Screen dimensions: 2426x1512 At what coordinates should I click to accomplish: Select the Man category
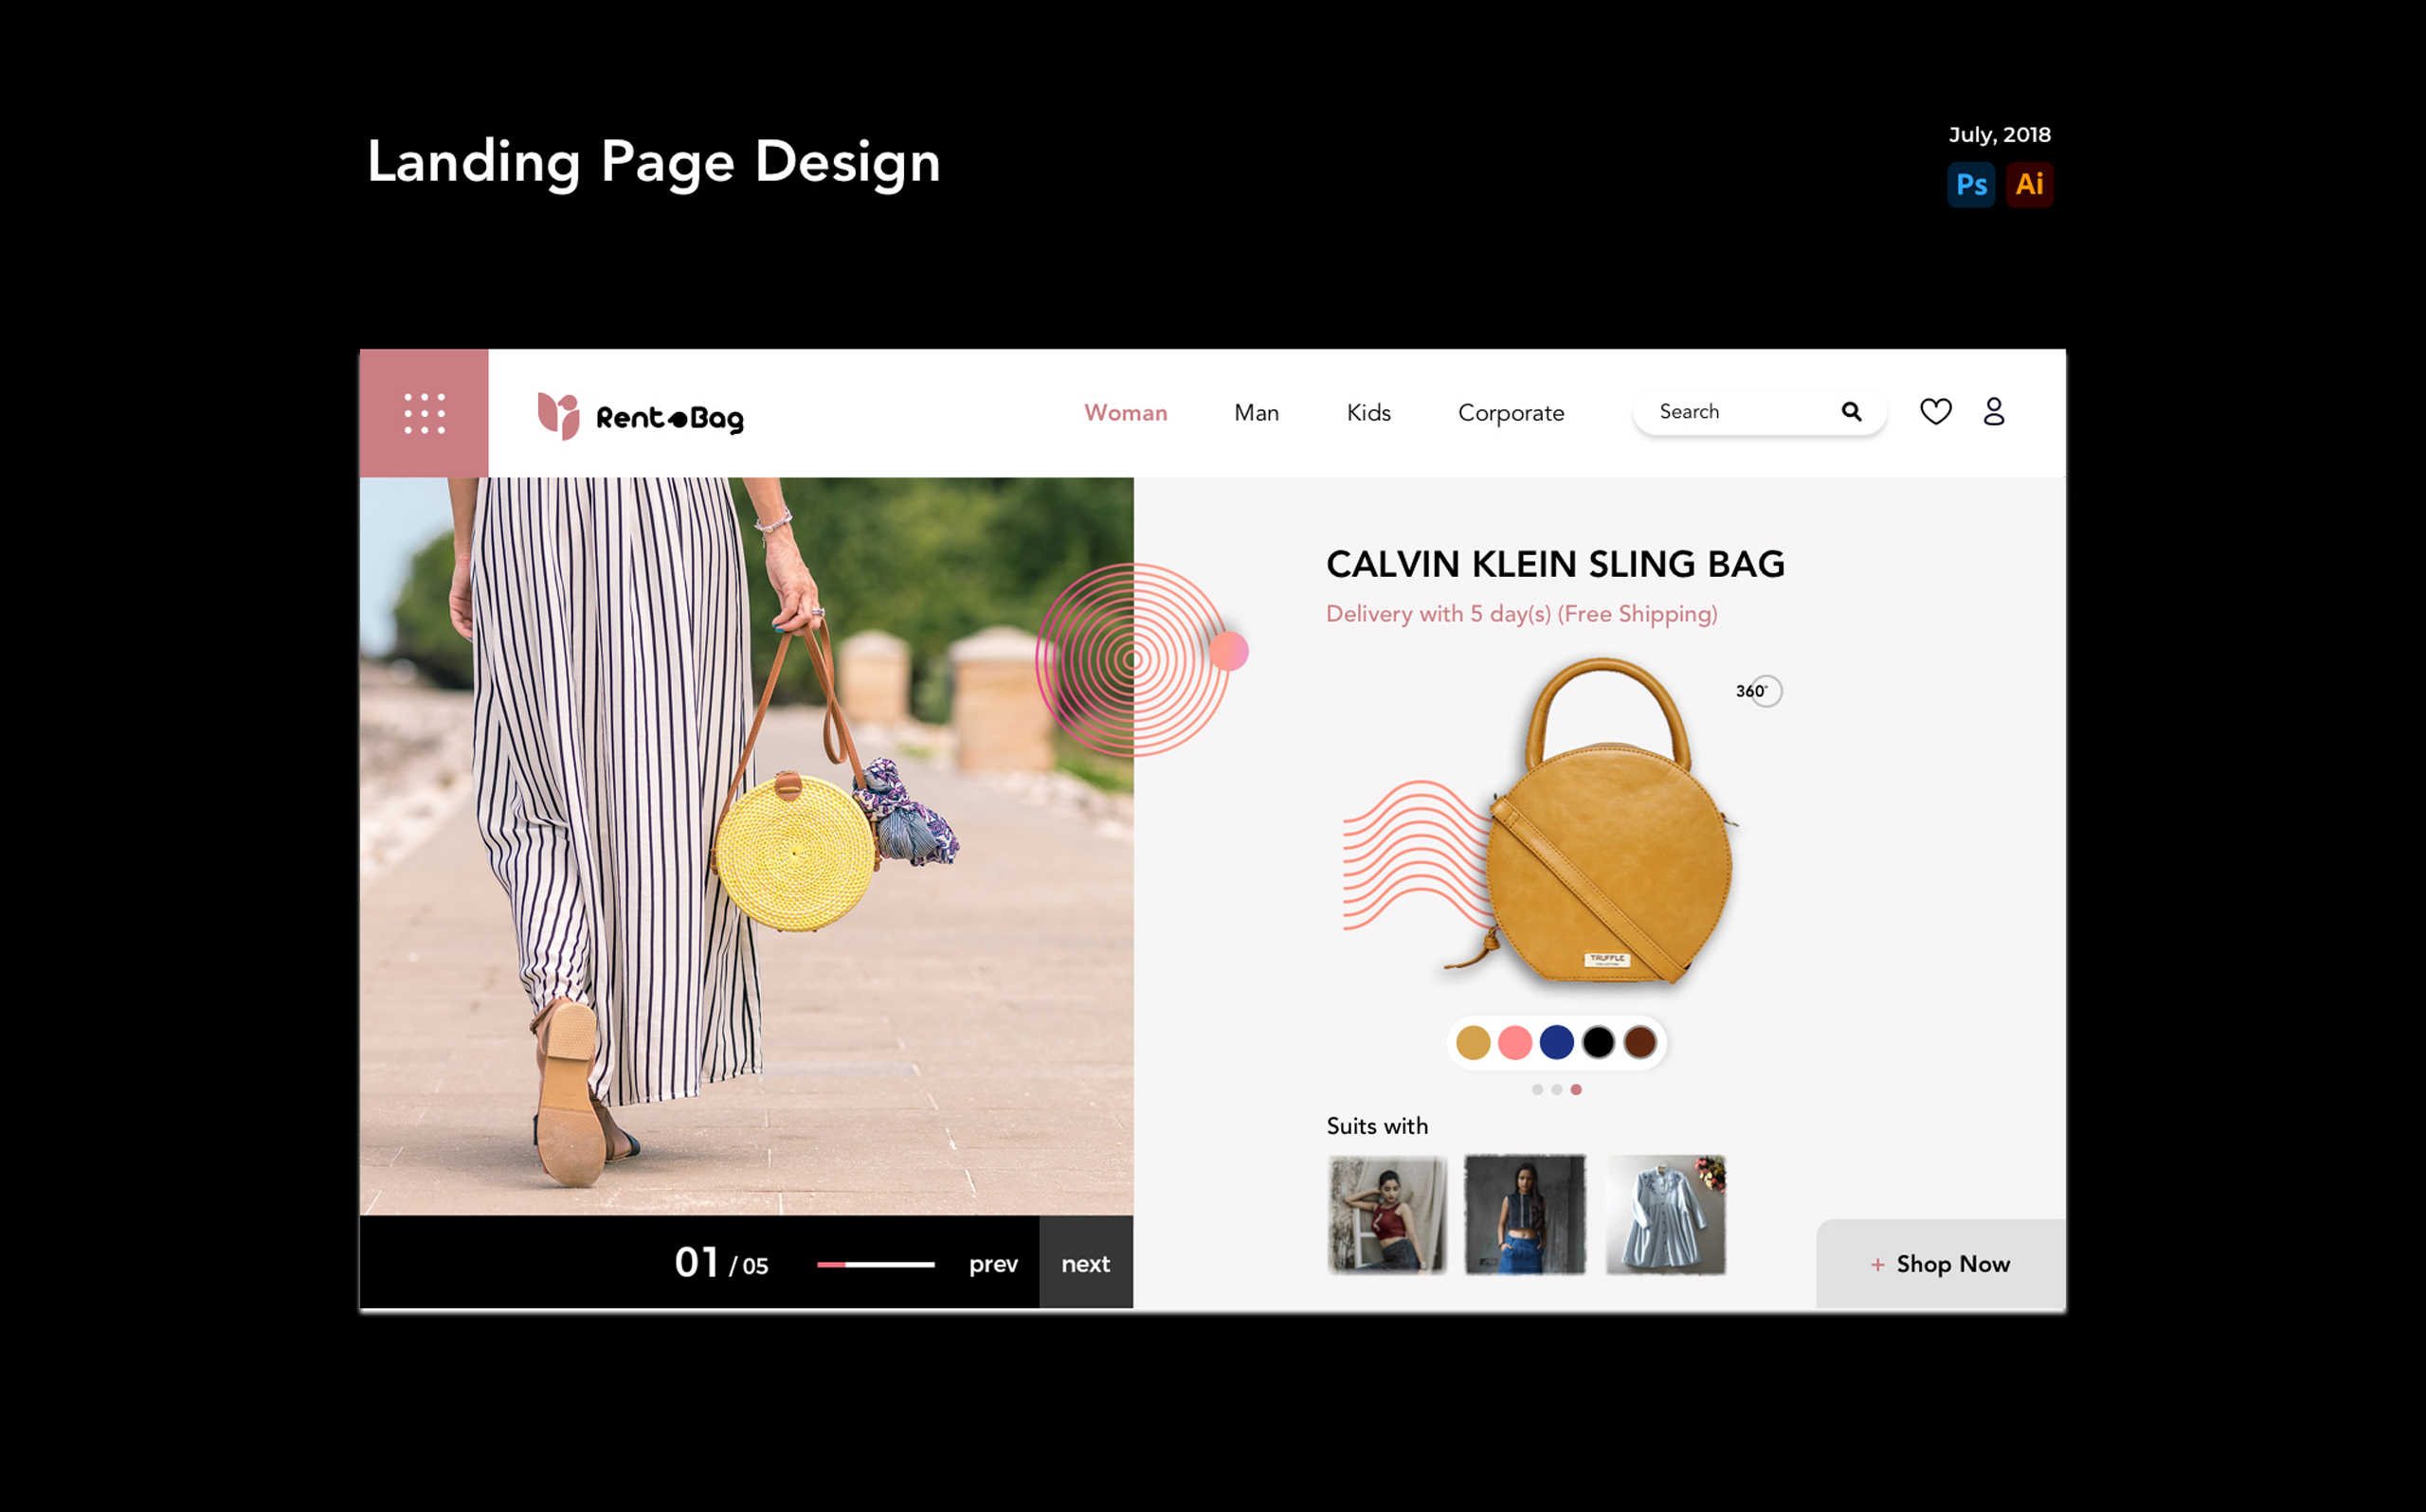click(x=1256, y=413)
